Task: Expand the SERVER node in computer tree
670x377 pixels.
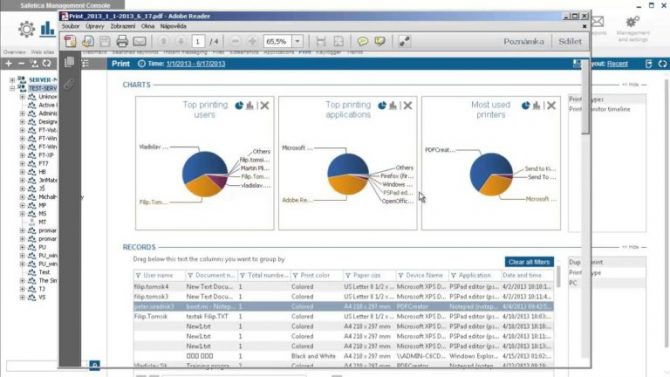Action: pyautogui.click(x=12, y=80)
